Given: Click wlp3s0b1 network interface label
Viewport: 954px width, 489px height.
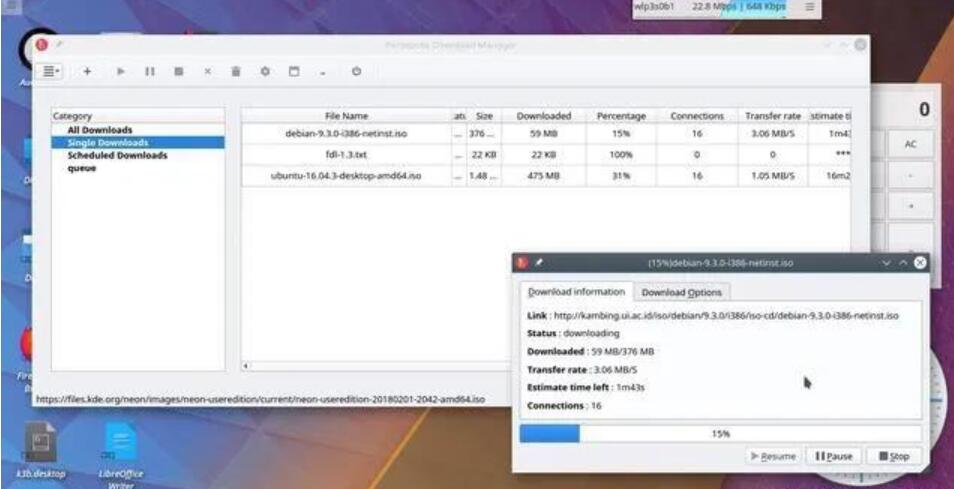Looking at the screenshot, I should (654, 6).
